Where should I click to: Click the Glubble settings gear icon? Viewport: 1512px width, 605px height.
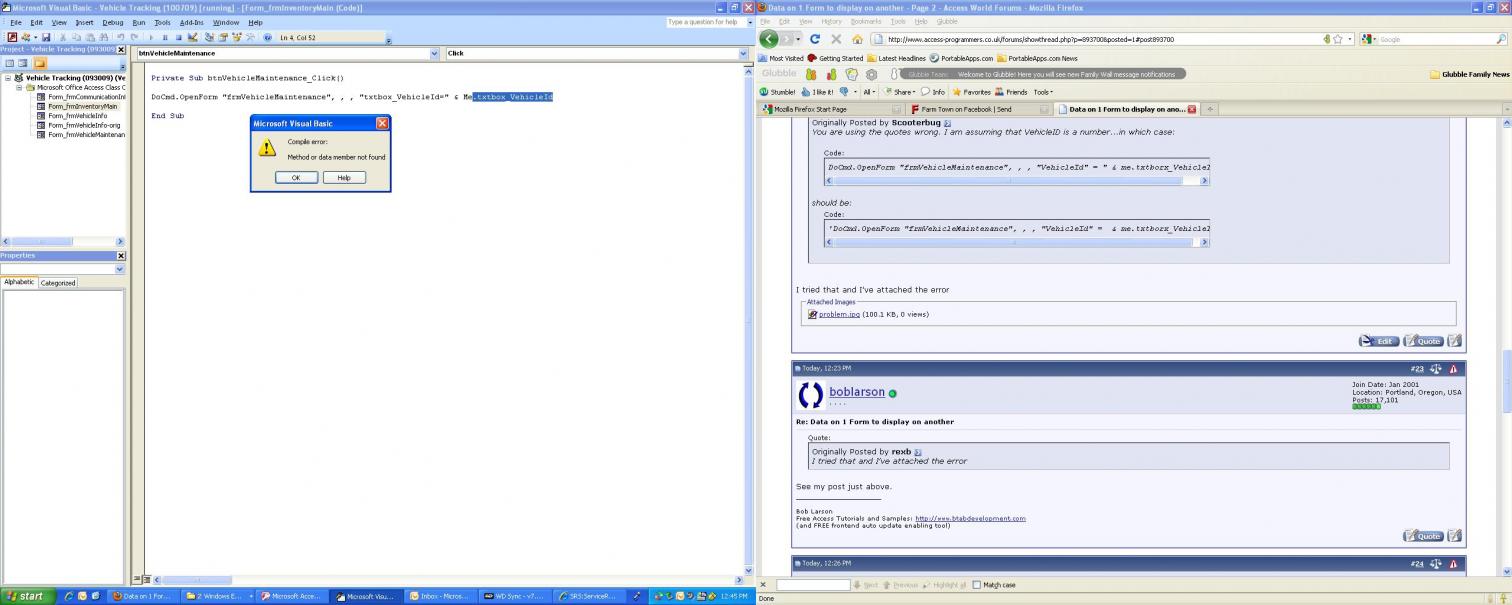tap(871, 74)
